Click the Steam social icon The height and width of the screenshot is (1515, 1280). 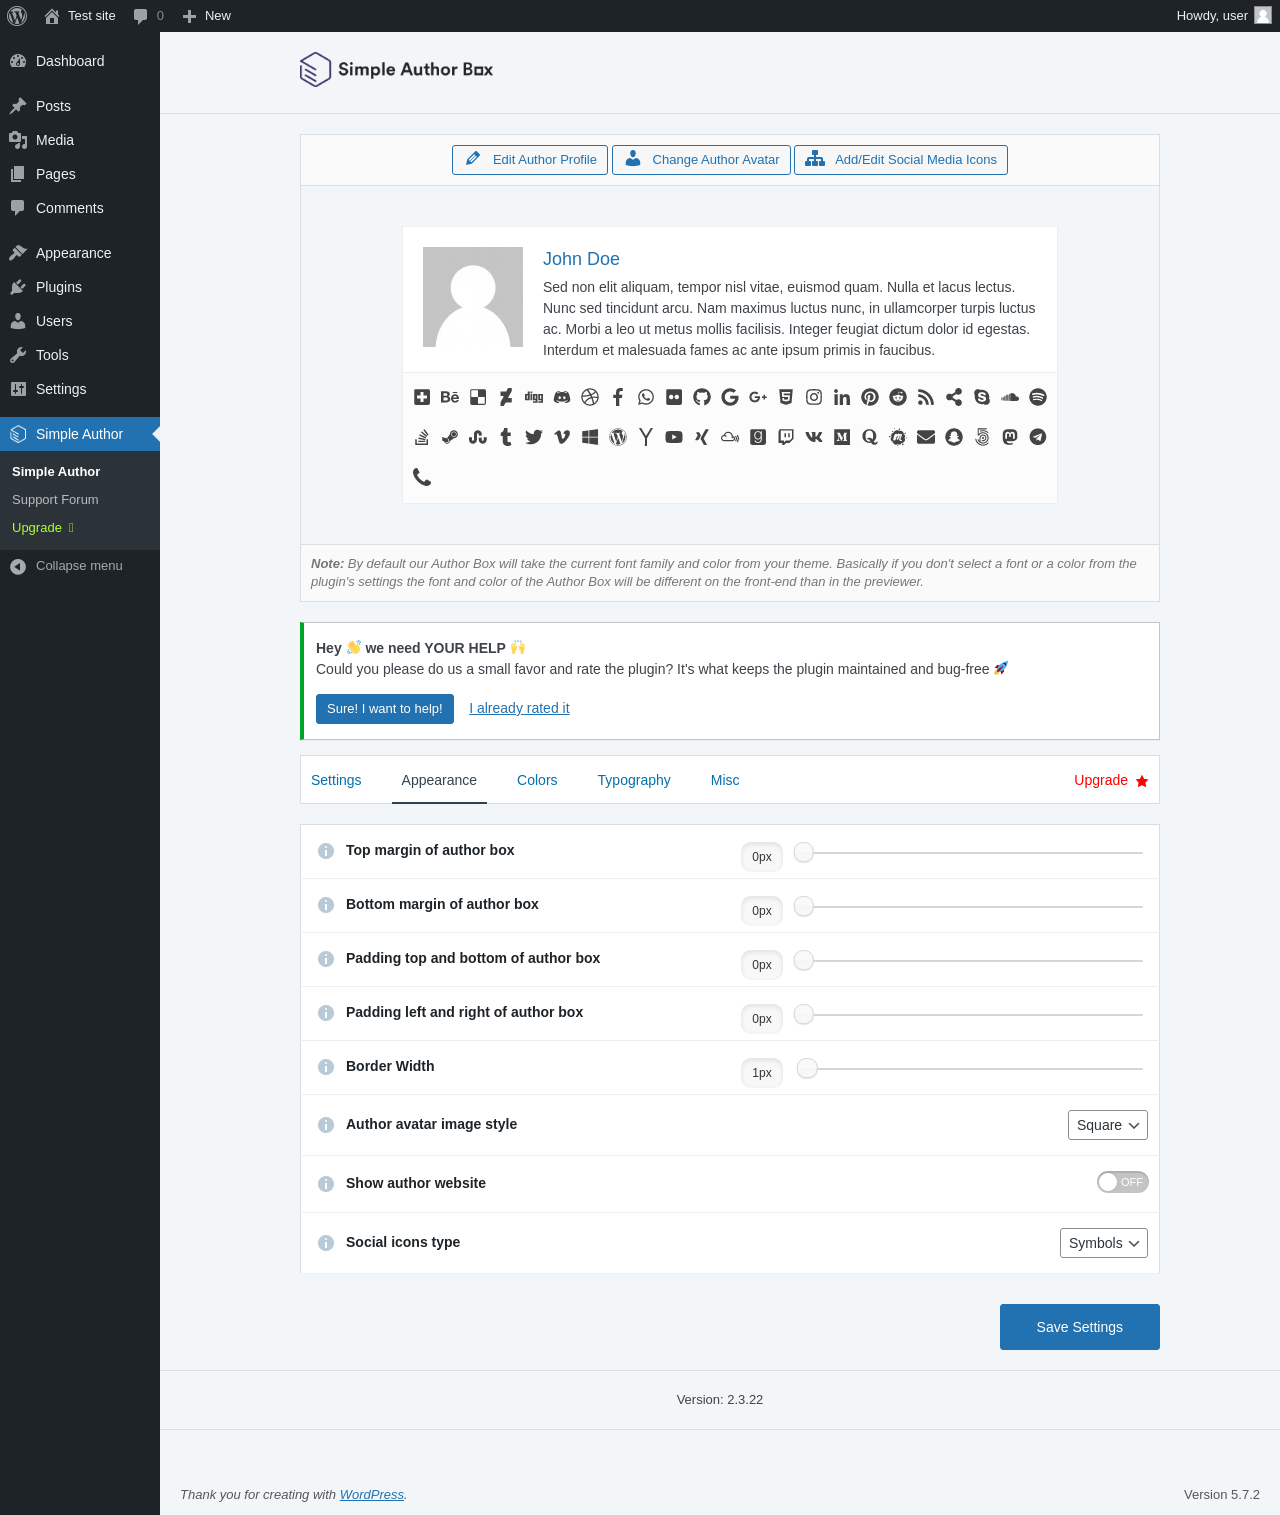click(x=450, y=437)
